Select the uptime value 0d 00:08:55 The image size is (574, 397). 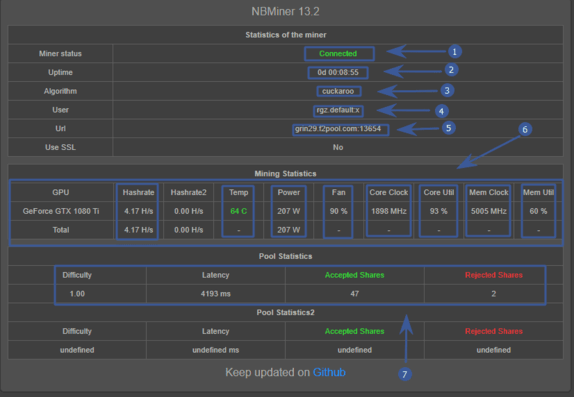click(338, 72)
